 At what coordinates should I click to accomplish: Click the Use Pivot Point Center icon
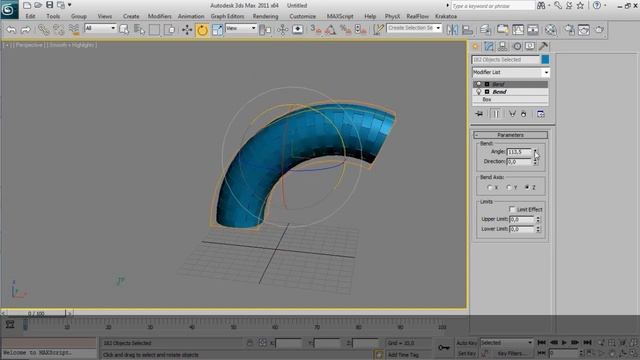[x=265, y=29]
